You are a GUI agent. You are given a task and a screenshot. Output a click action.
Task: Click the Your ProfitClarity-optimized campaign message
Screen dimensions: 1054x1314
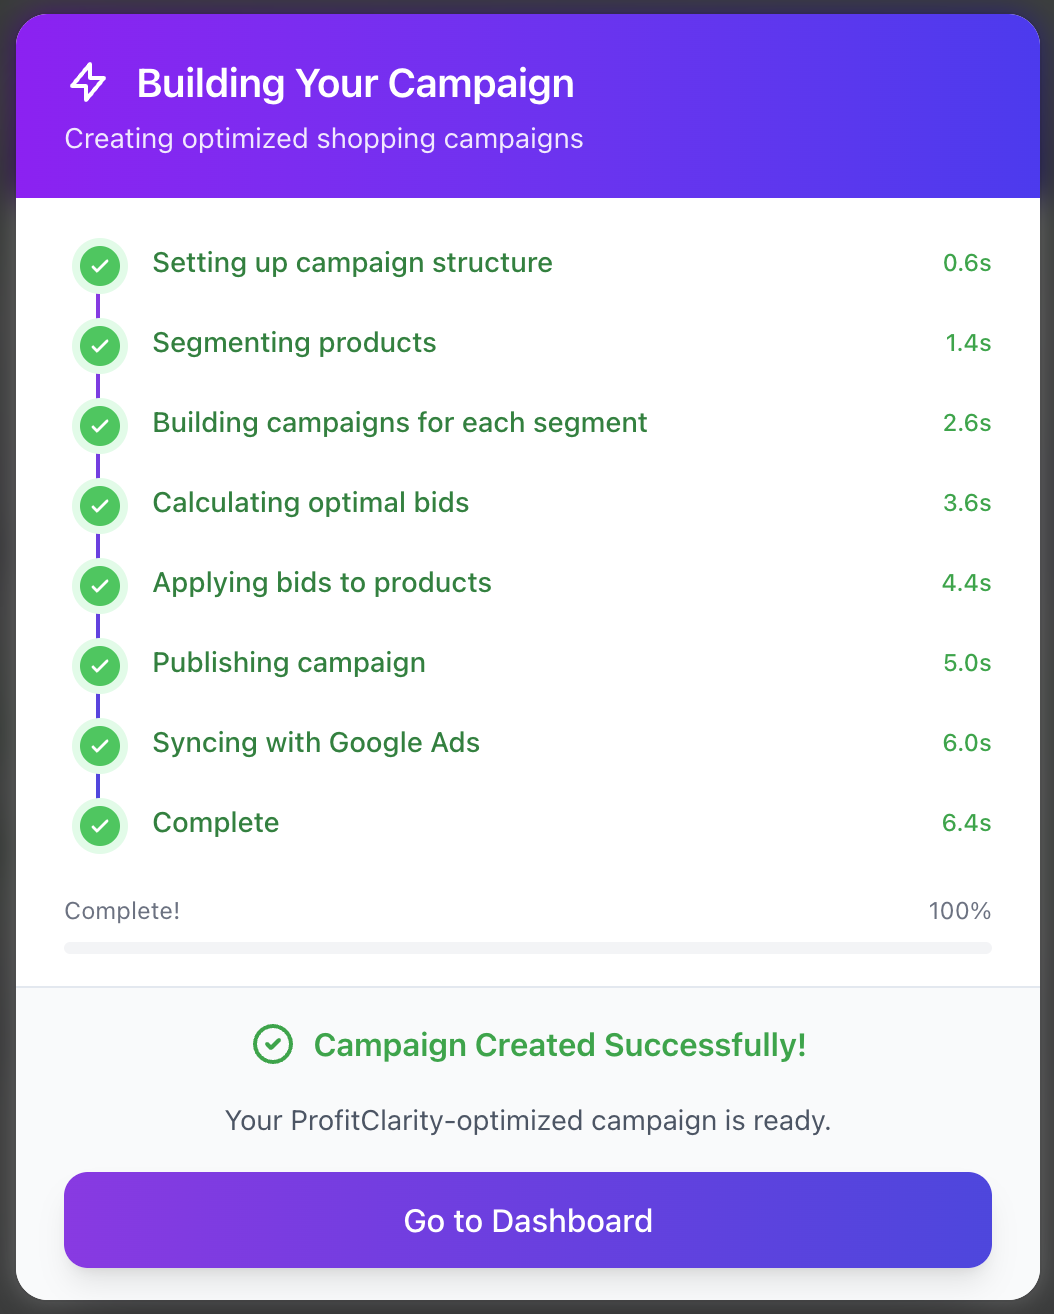click(x=527, y=1121)
